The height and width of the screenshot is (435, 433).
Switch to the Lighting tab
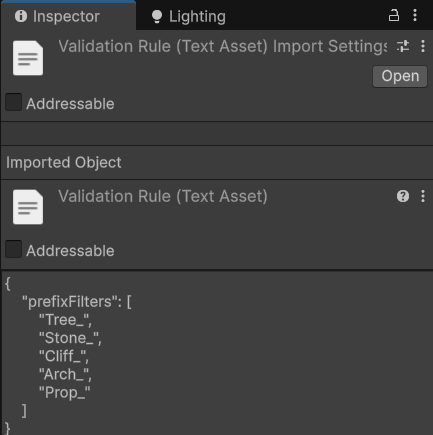(x=189, y=16)
